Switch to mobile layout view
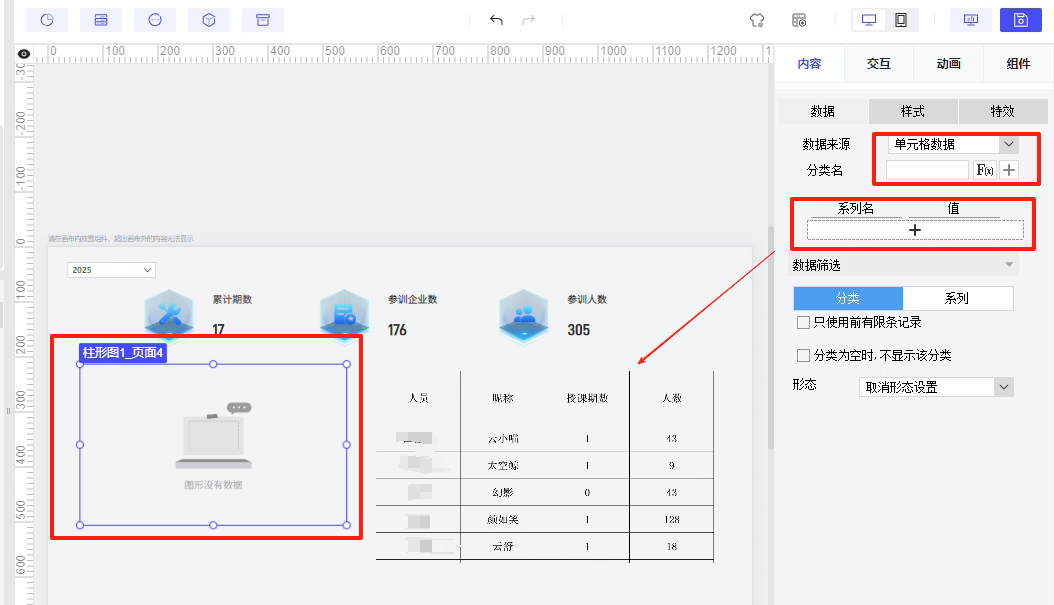Screen dimensions: 1054x605 [901, 20]
